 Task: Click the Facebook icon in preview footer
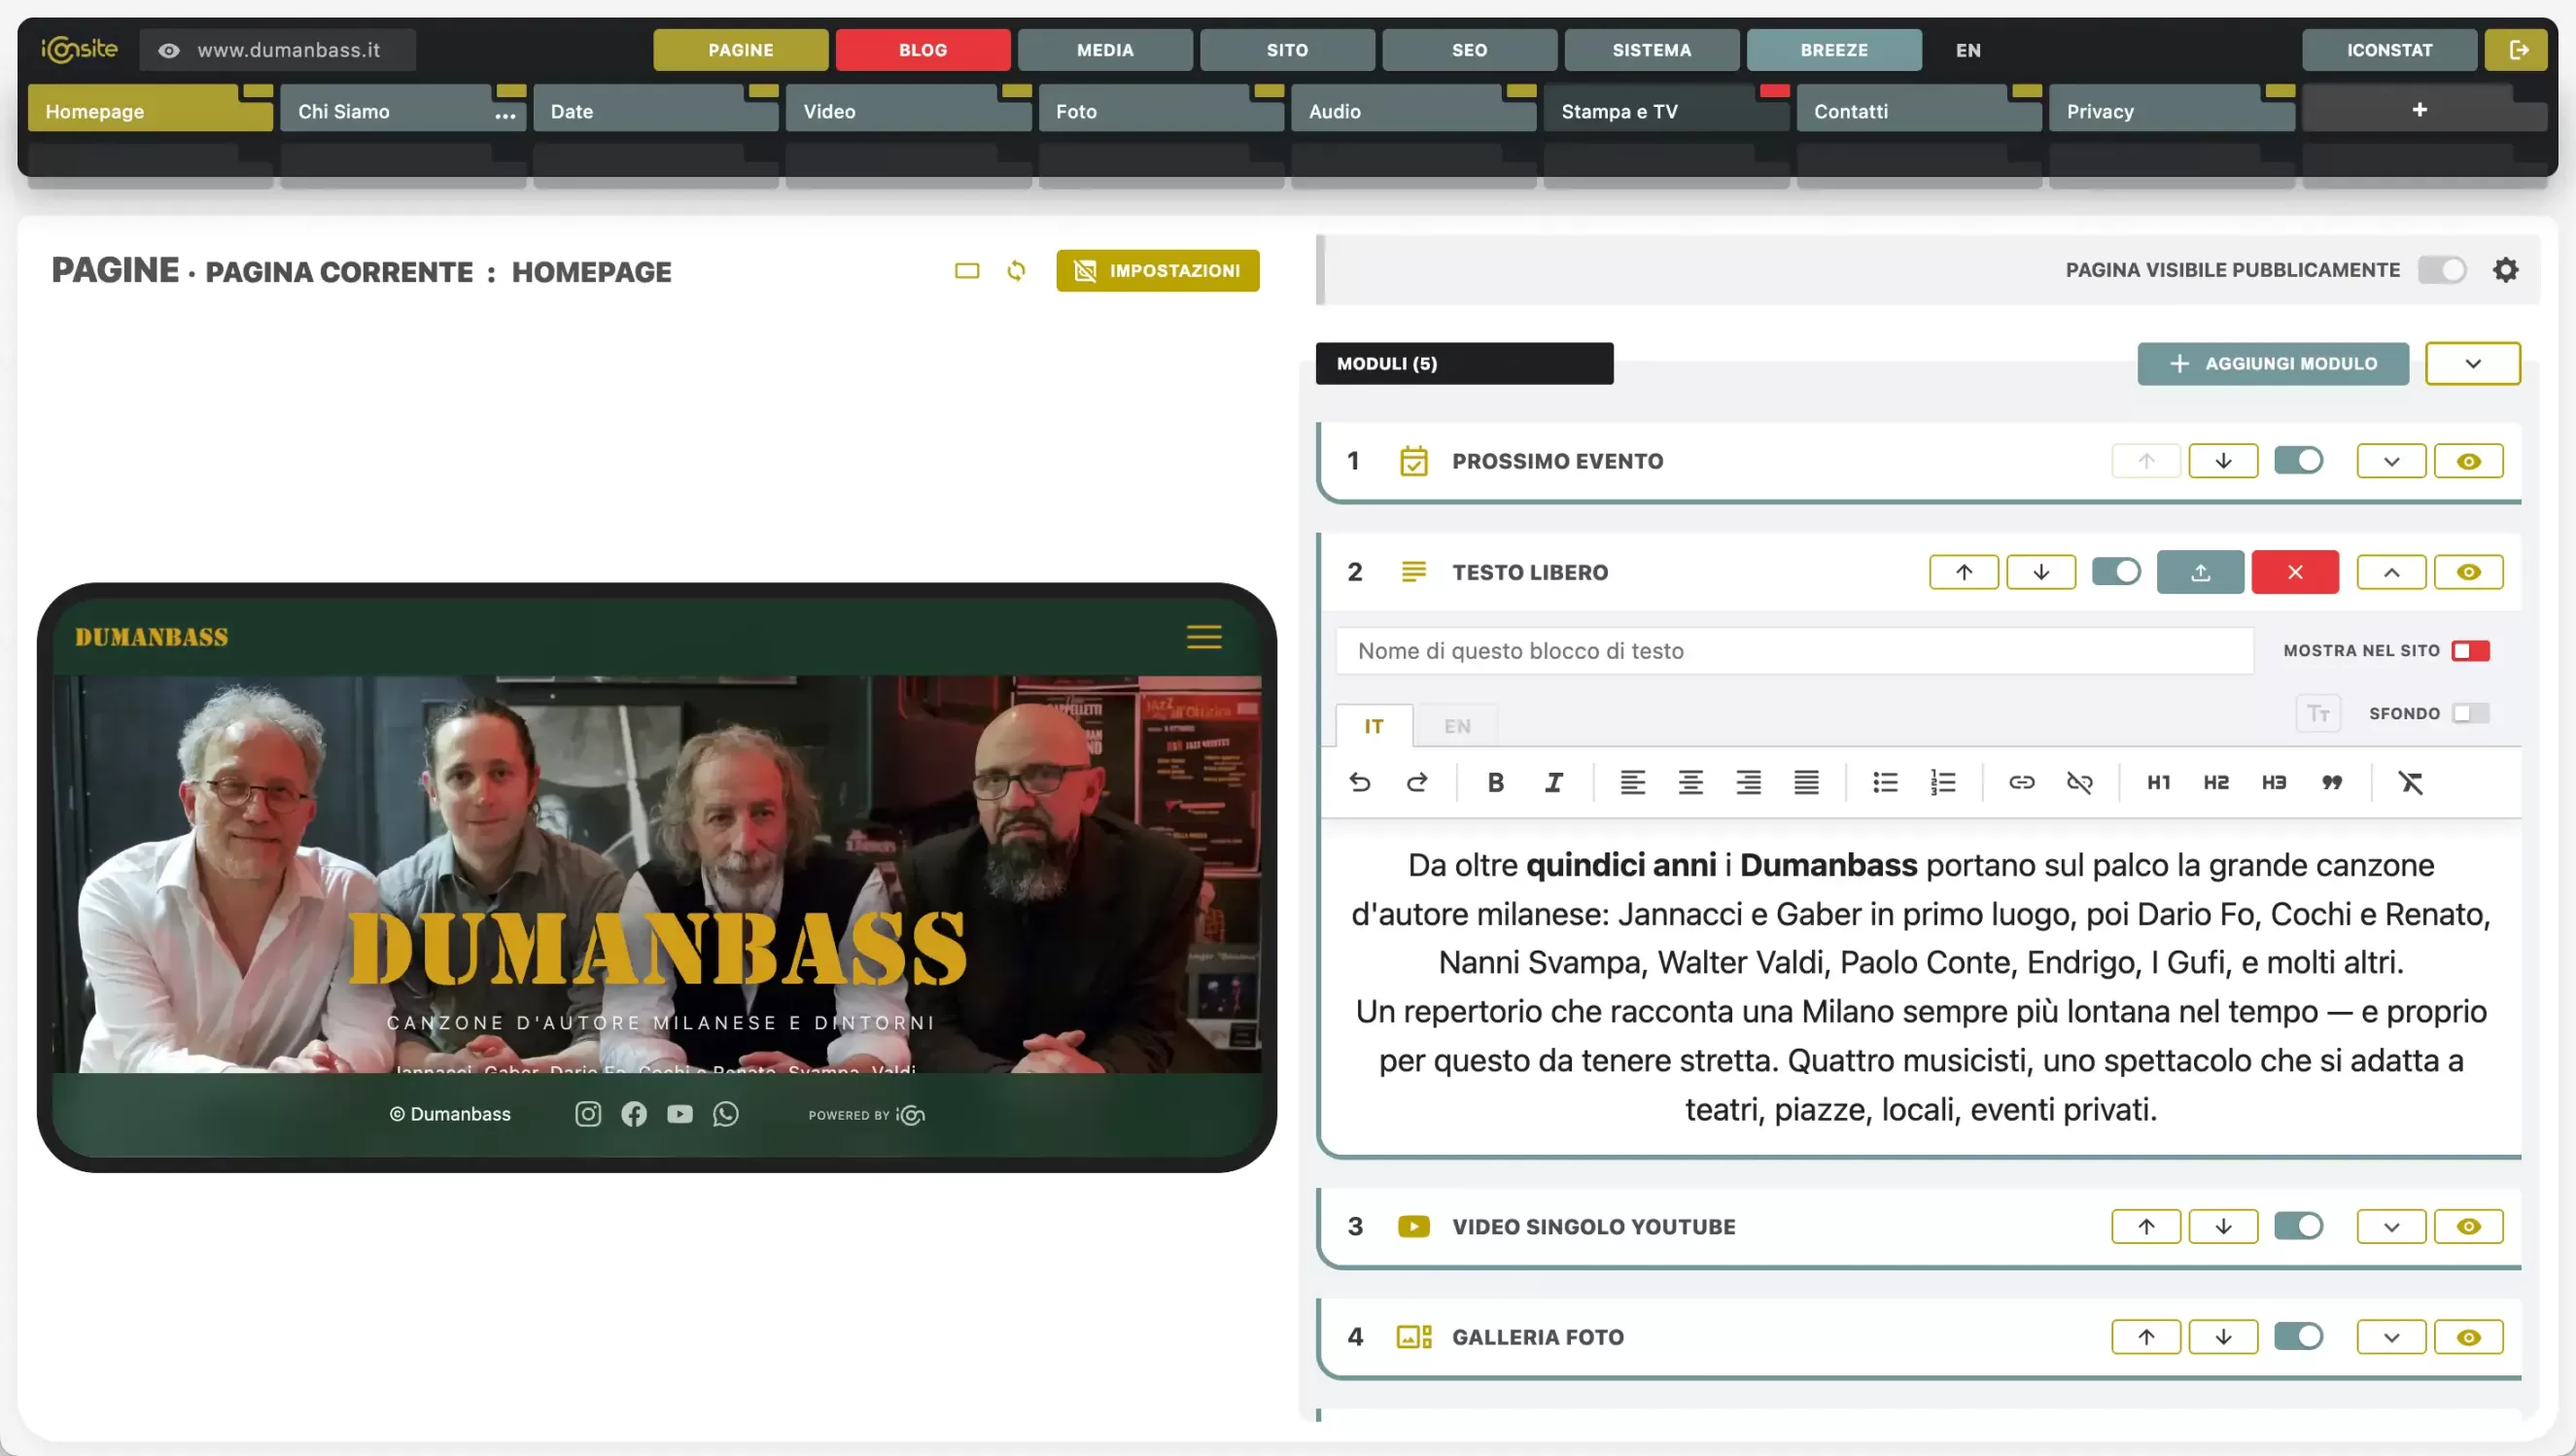[x=634, y=1114]
